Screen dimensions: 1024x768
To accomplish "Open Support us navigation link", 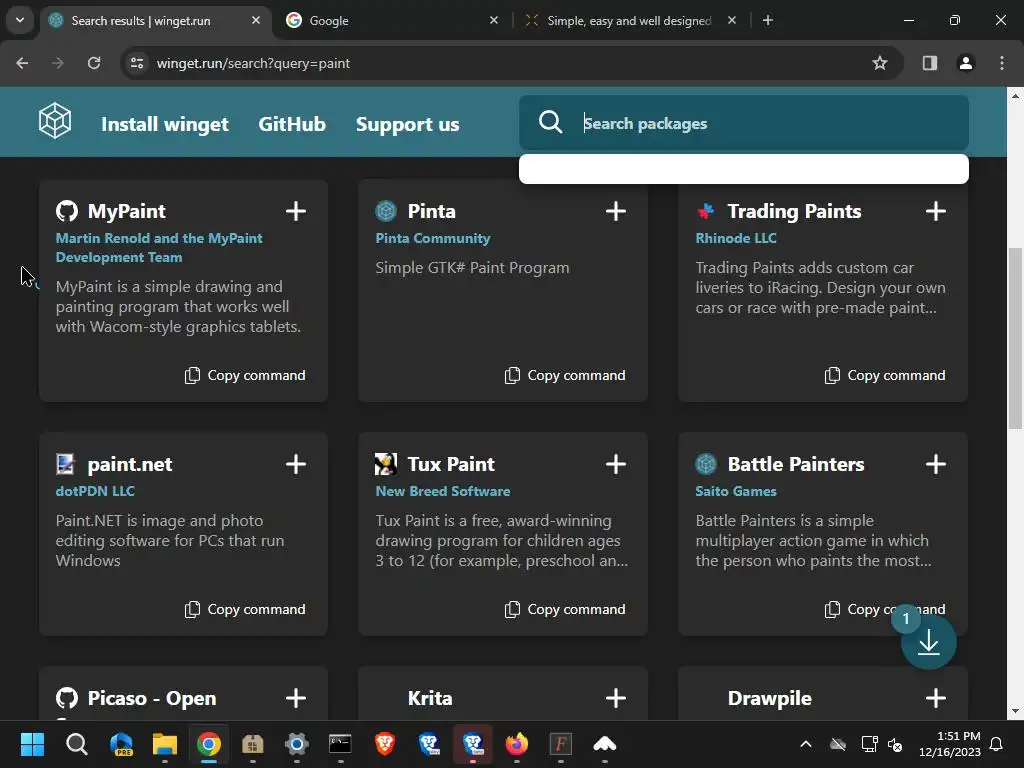I will click(408, 124).
